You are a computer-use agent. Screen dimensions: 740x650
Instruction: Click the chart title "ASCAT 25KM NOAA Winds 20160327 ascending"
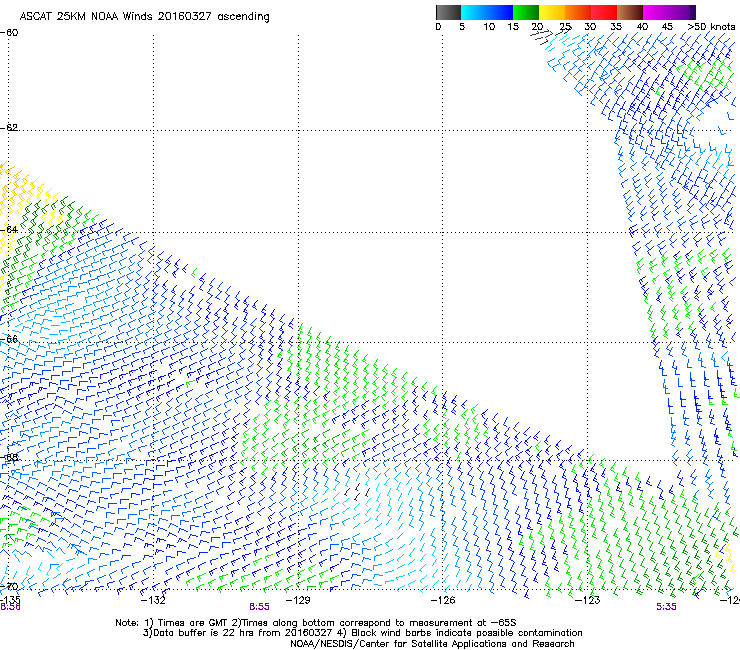point(144,17)
